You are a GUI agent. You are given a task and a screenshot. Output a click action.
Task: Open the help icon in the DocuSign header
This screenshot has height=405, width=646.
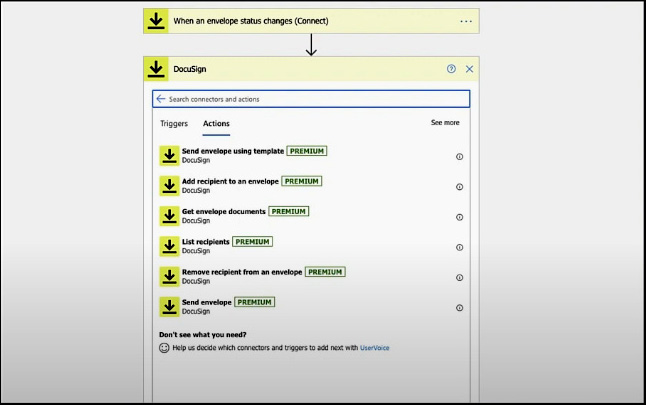(451, 69)
